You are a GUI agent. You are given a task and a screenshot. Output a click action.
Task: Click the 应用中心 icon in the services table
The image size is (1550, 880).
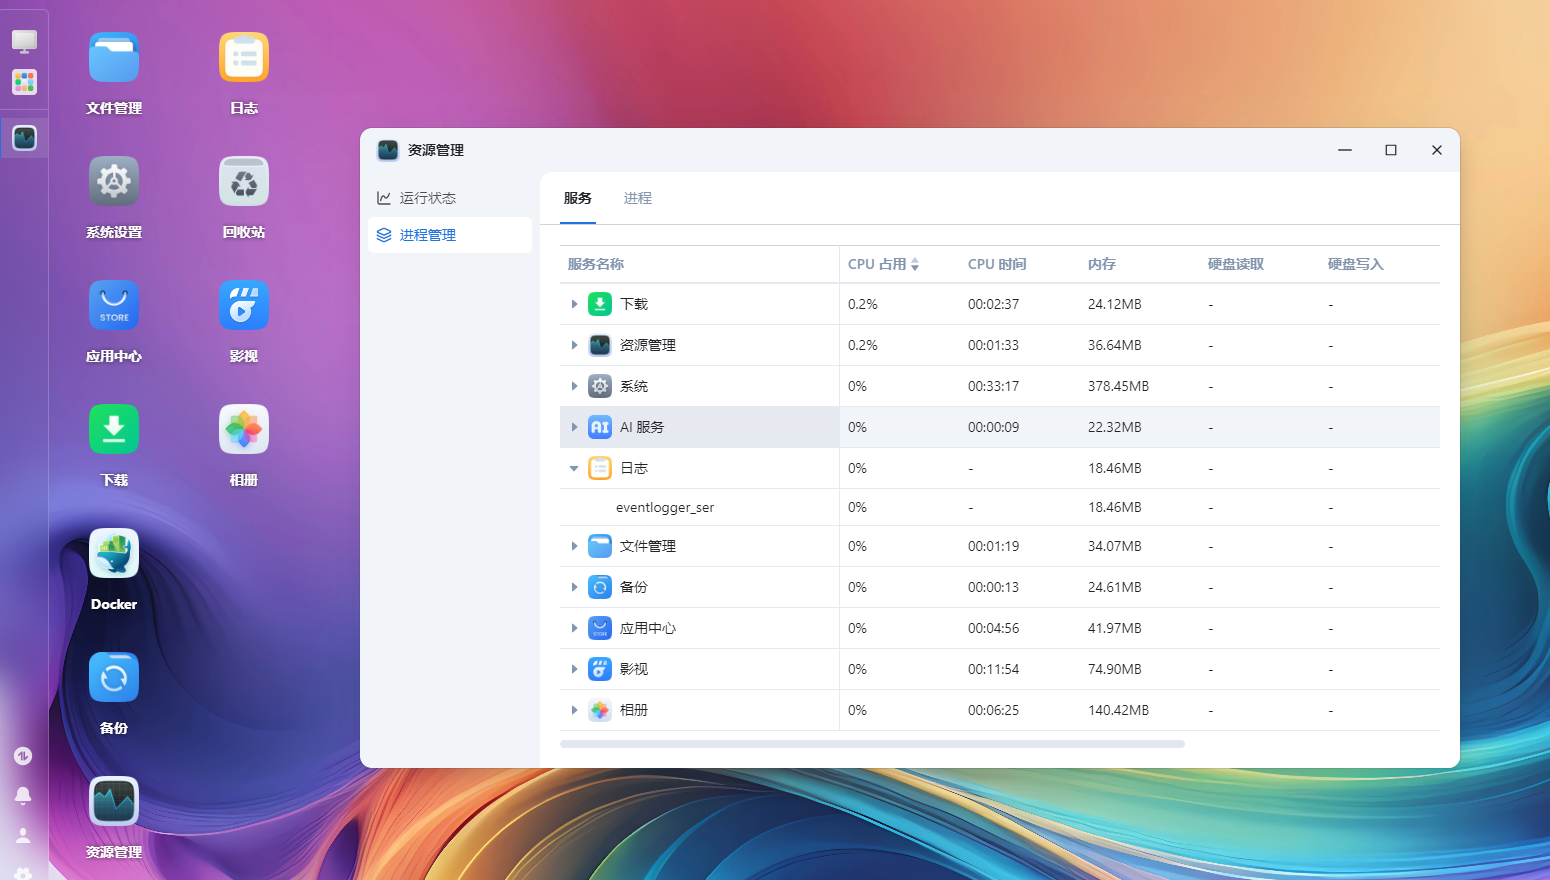click(600, 628)
